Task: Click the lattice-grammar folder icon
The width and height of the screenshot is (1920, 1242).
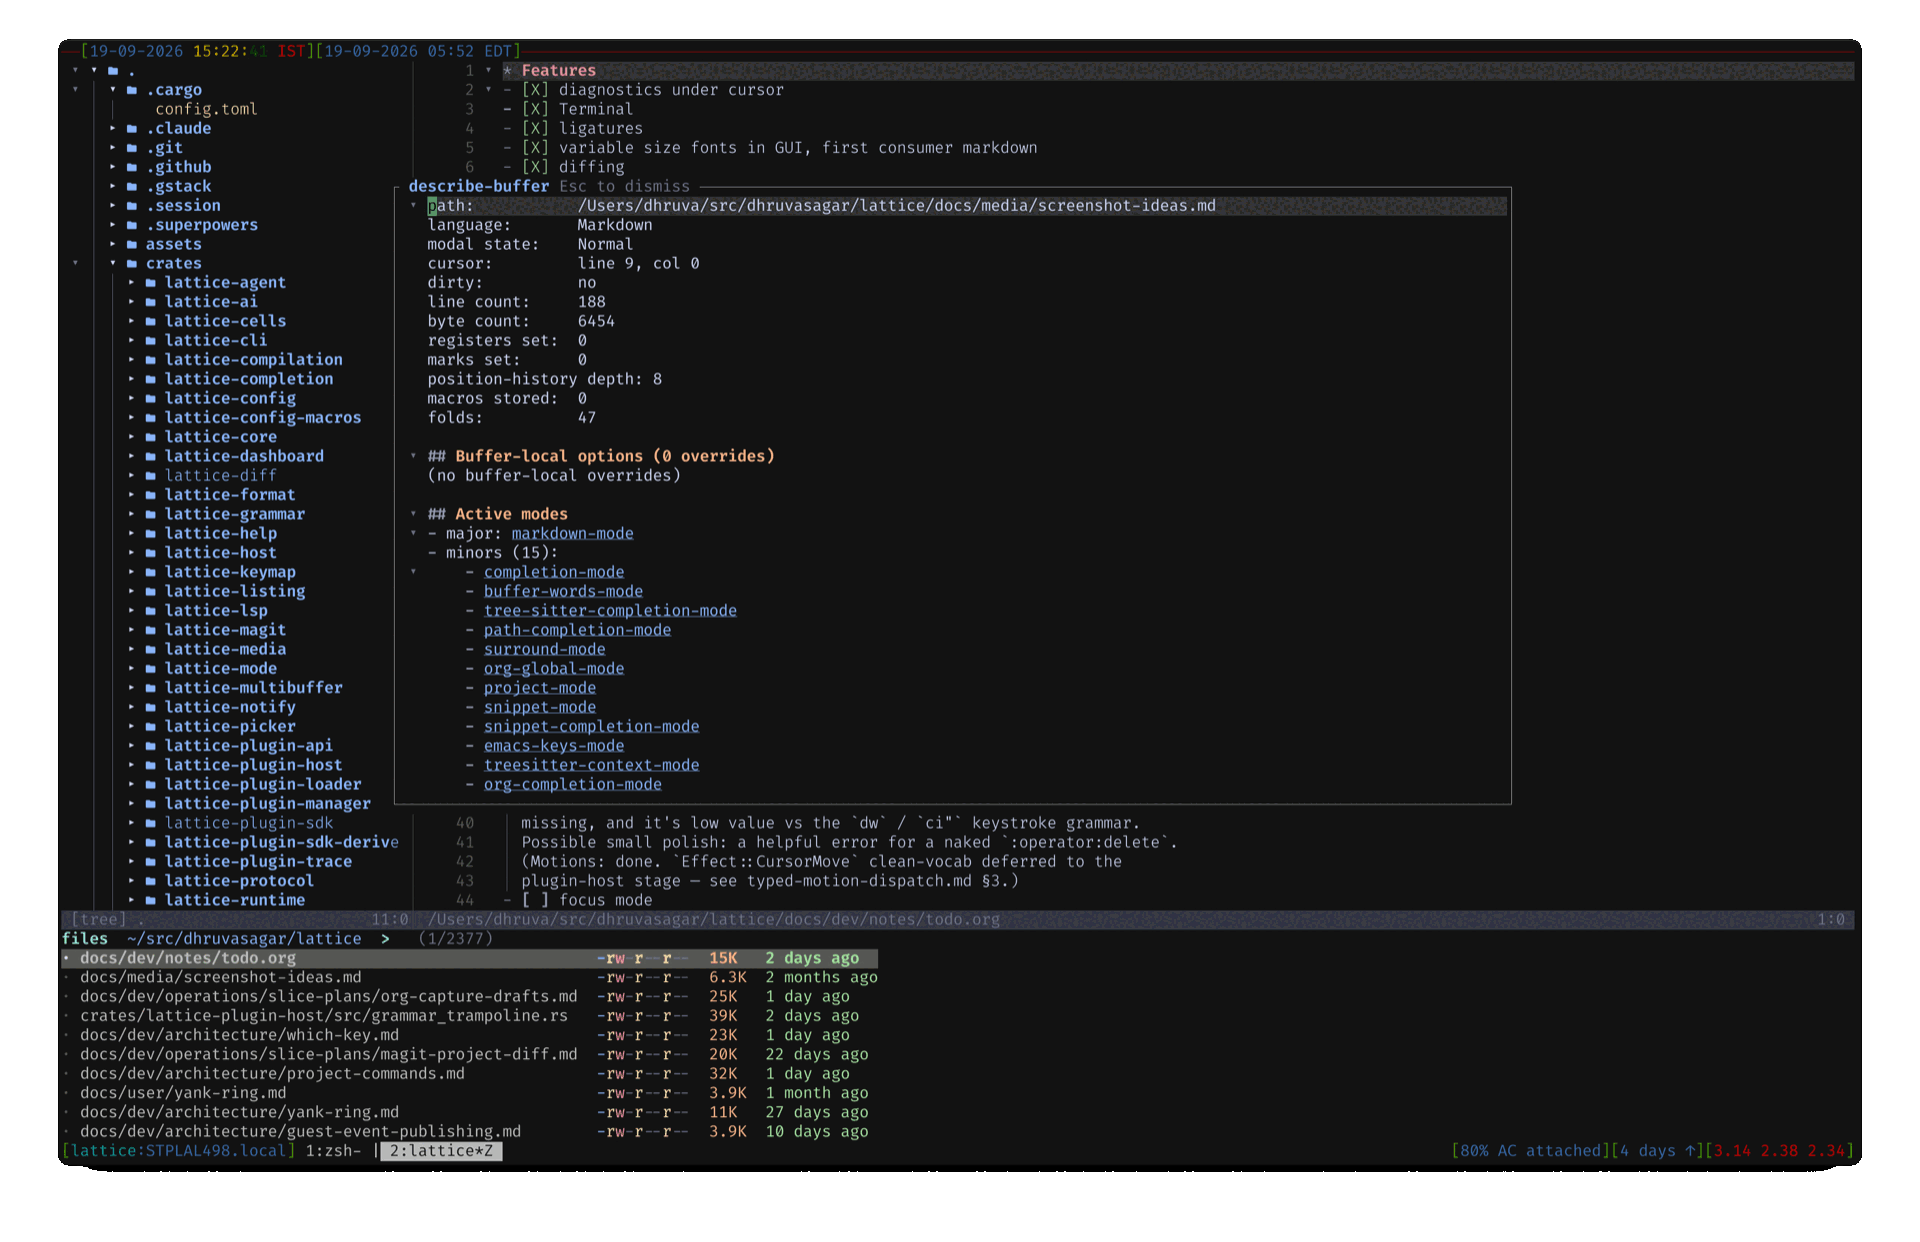Action: pyautogui.click(x=151, y=514)
